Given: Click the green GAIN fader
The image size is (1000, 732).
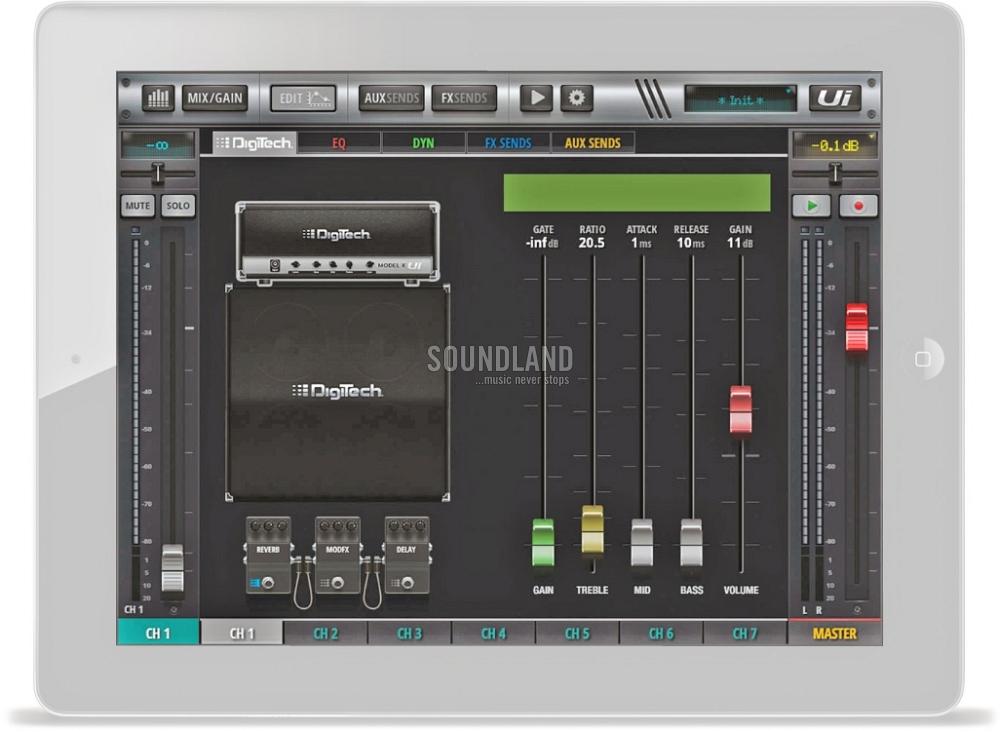Looking at the screenshot, I should [x=543, y=543].
